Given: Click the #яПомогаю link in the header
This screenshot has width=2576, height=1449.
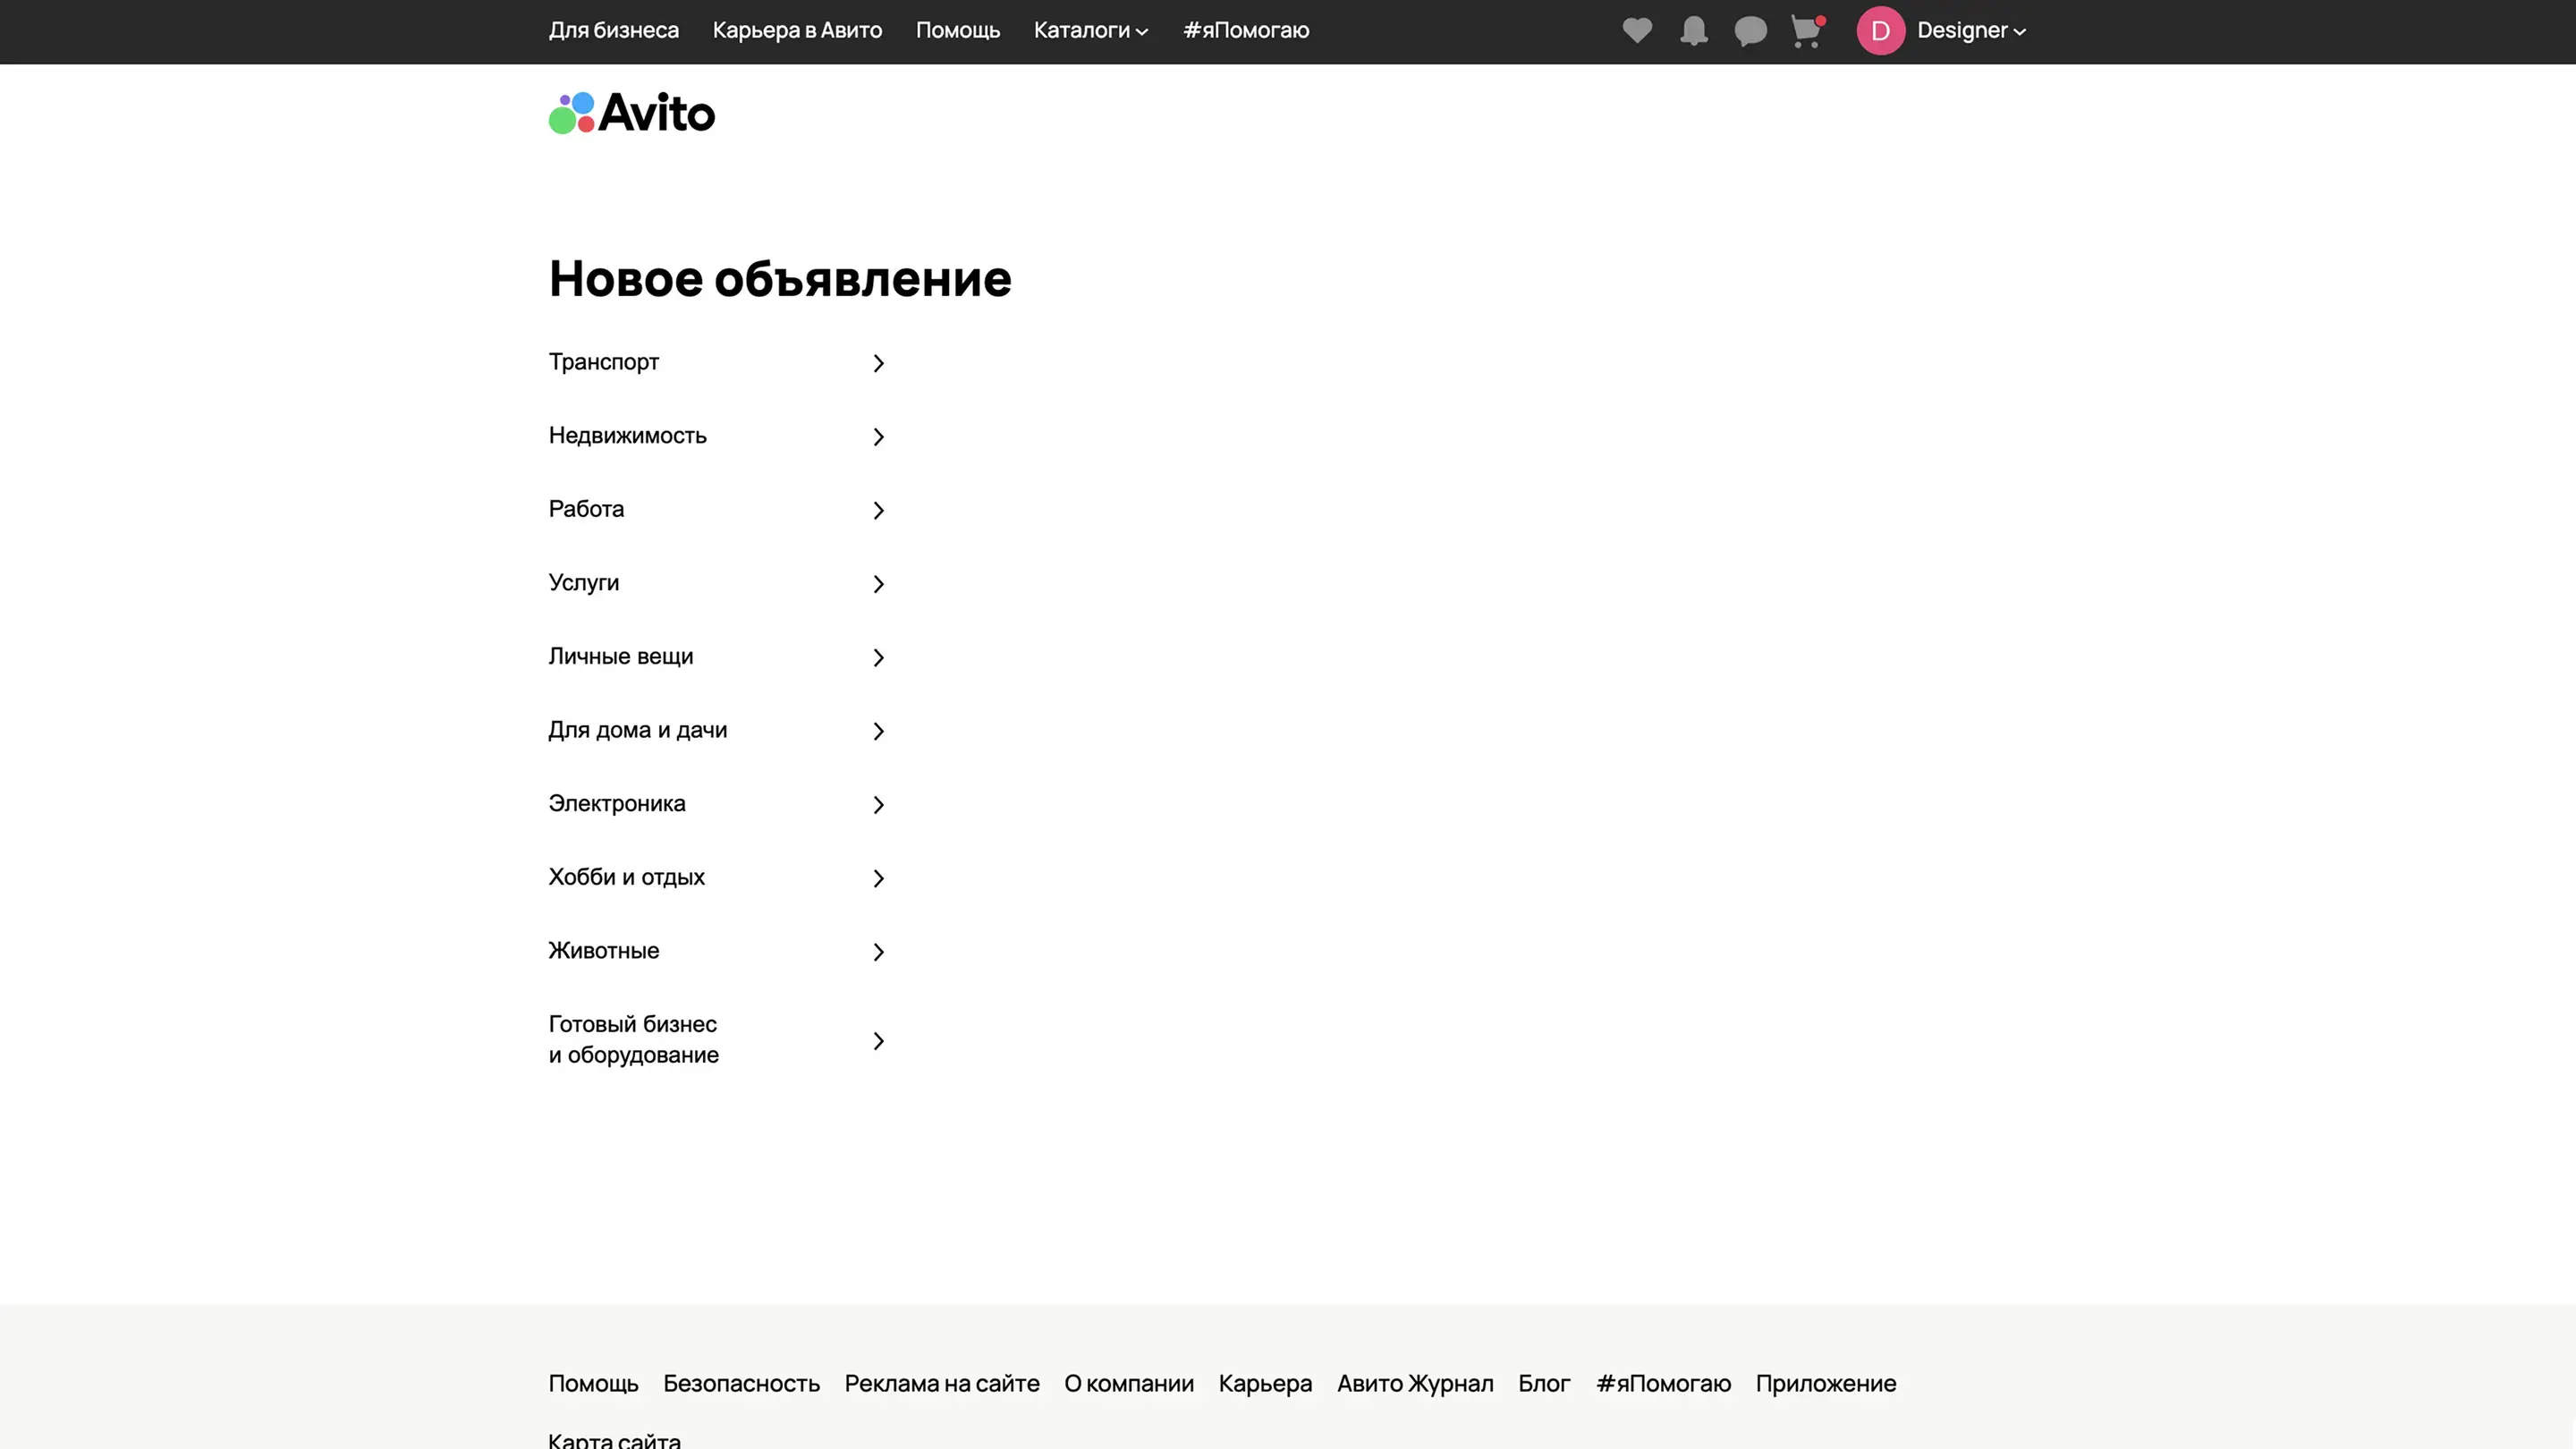Looking at the screenshot, I should [x=1245, y=31].
